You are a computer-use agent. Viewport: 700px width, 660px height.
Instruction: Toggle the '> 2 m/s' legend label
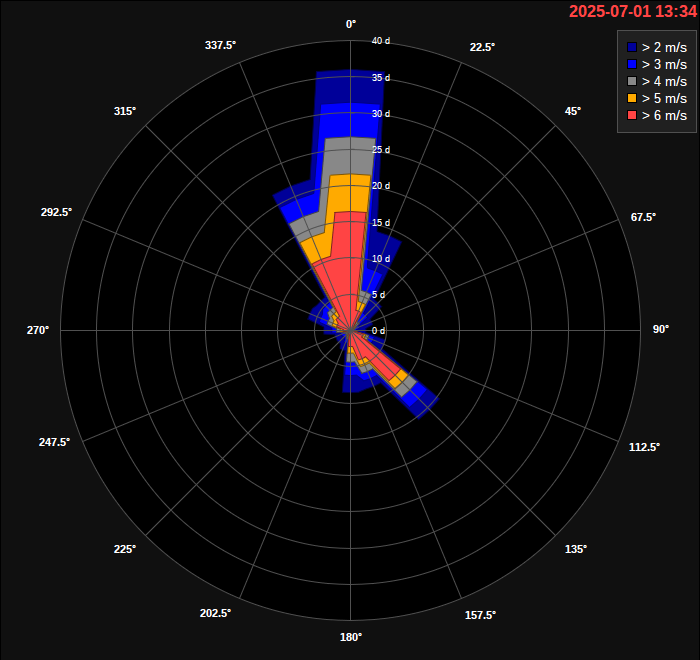point(664,47)
